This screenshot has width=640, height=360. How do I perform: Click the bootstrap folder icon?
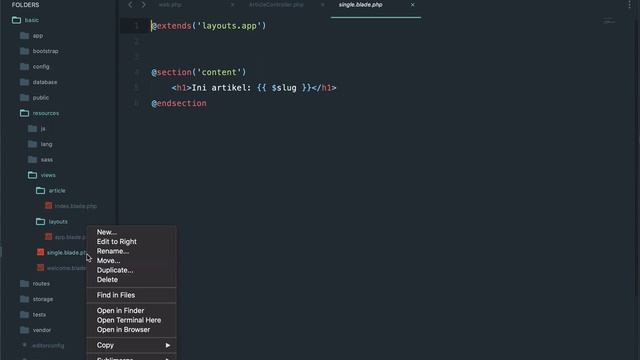24,51
